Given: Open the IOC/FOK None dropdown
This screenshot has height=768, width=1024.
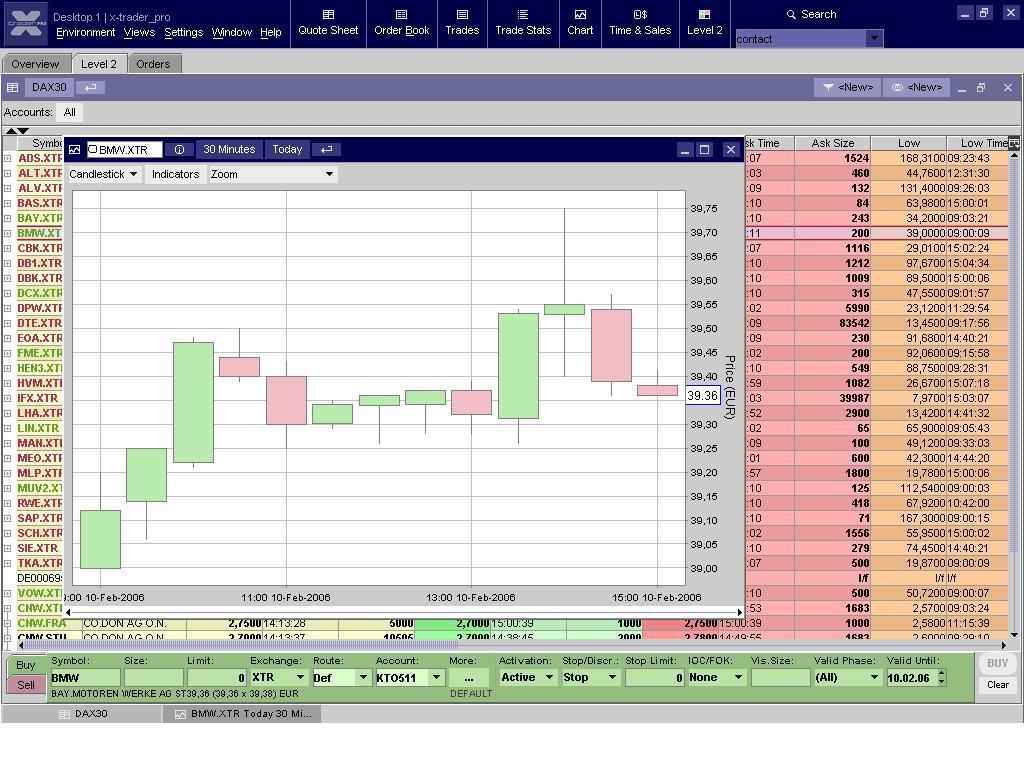Looking at the screenshot, I should point(738,678).
